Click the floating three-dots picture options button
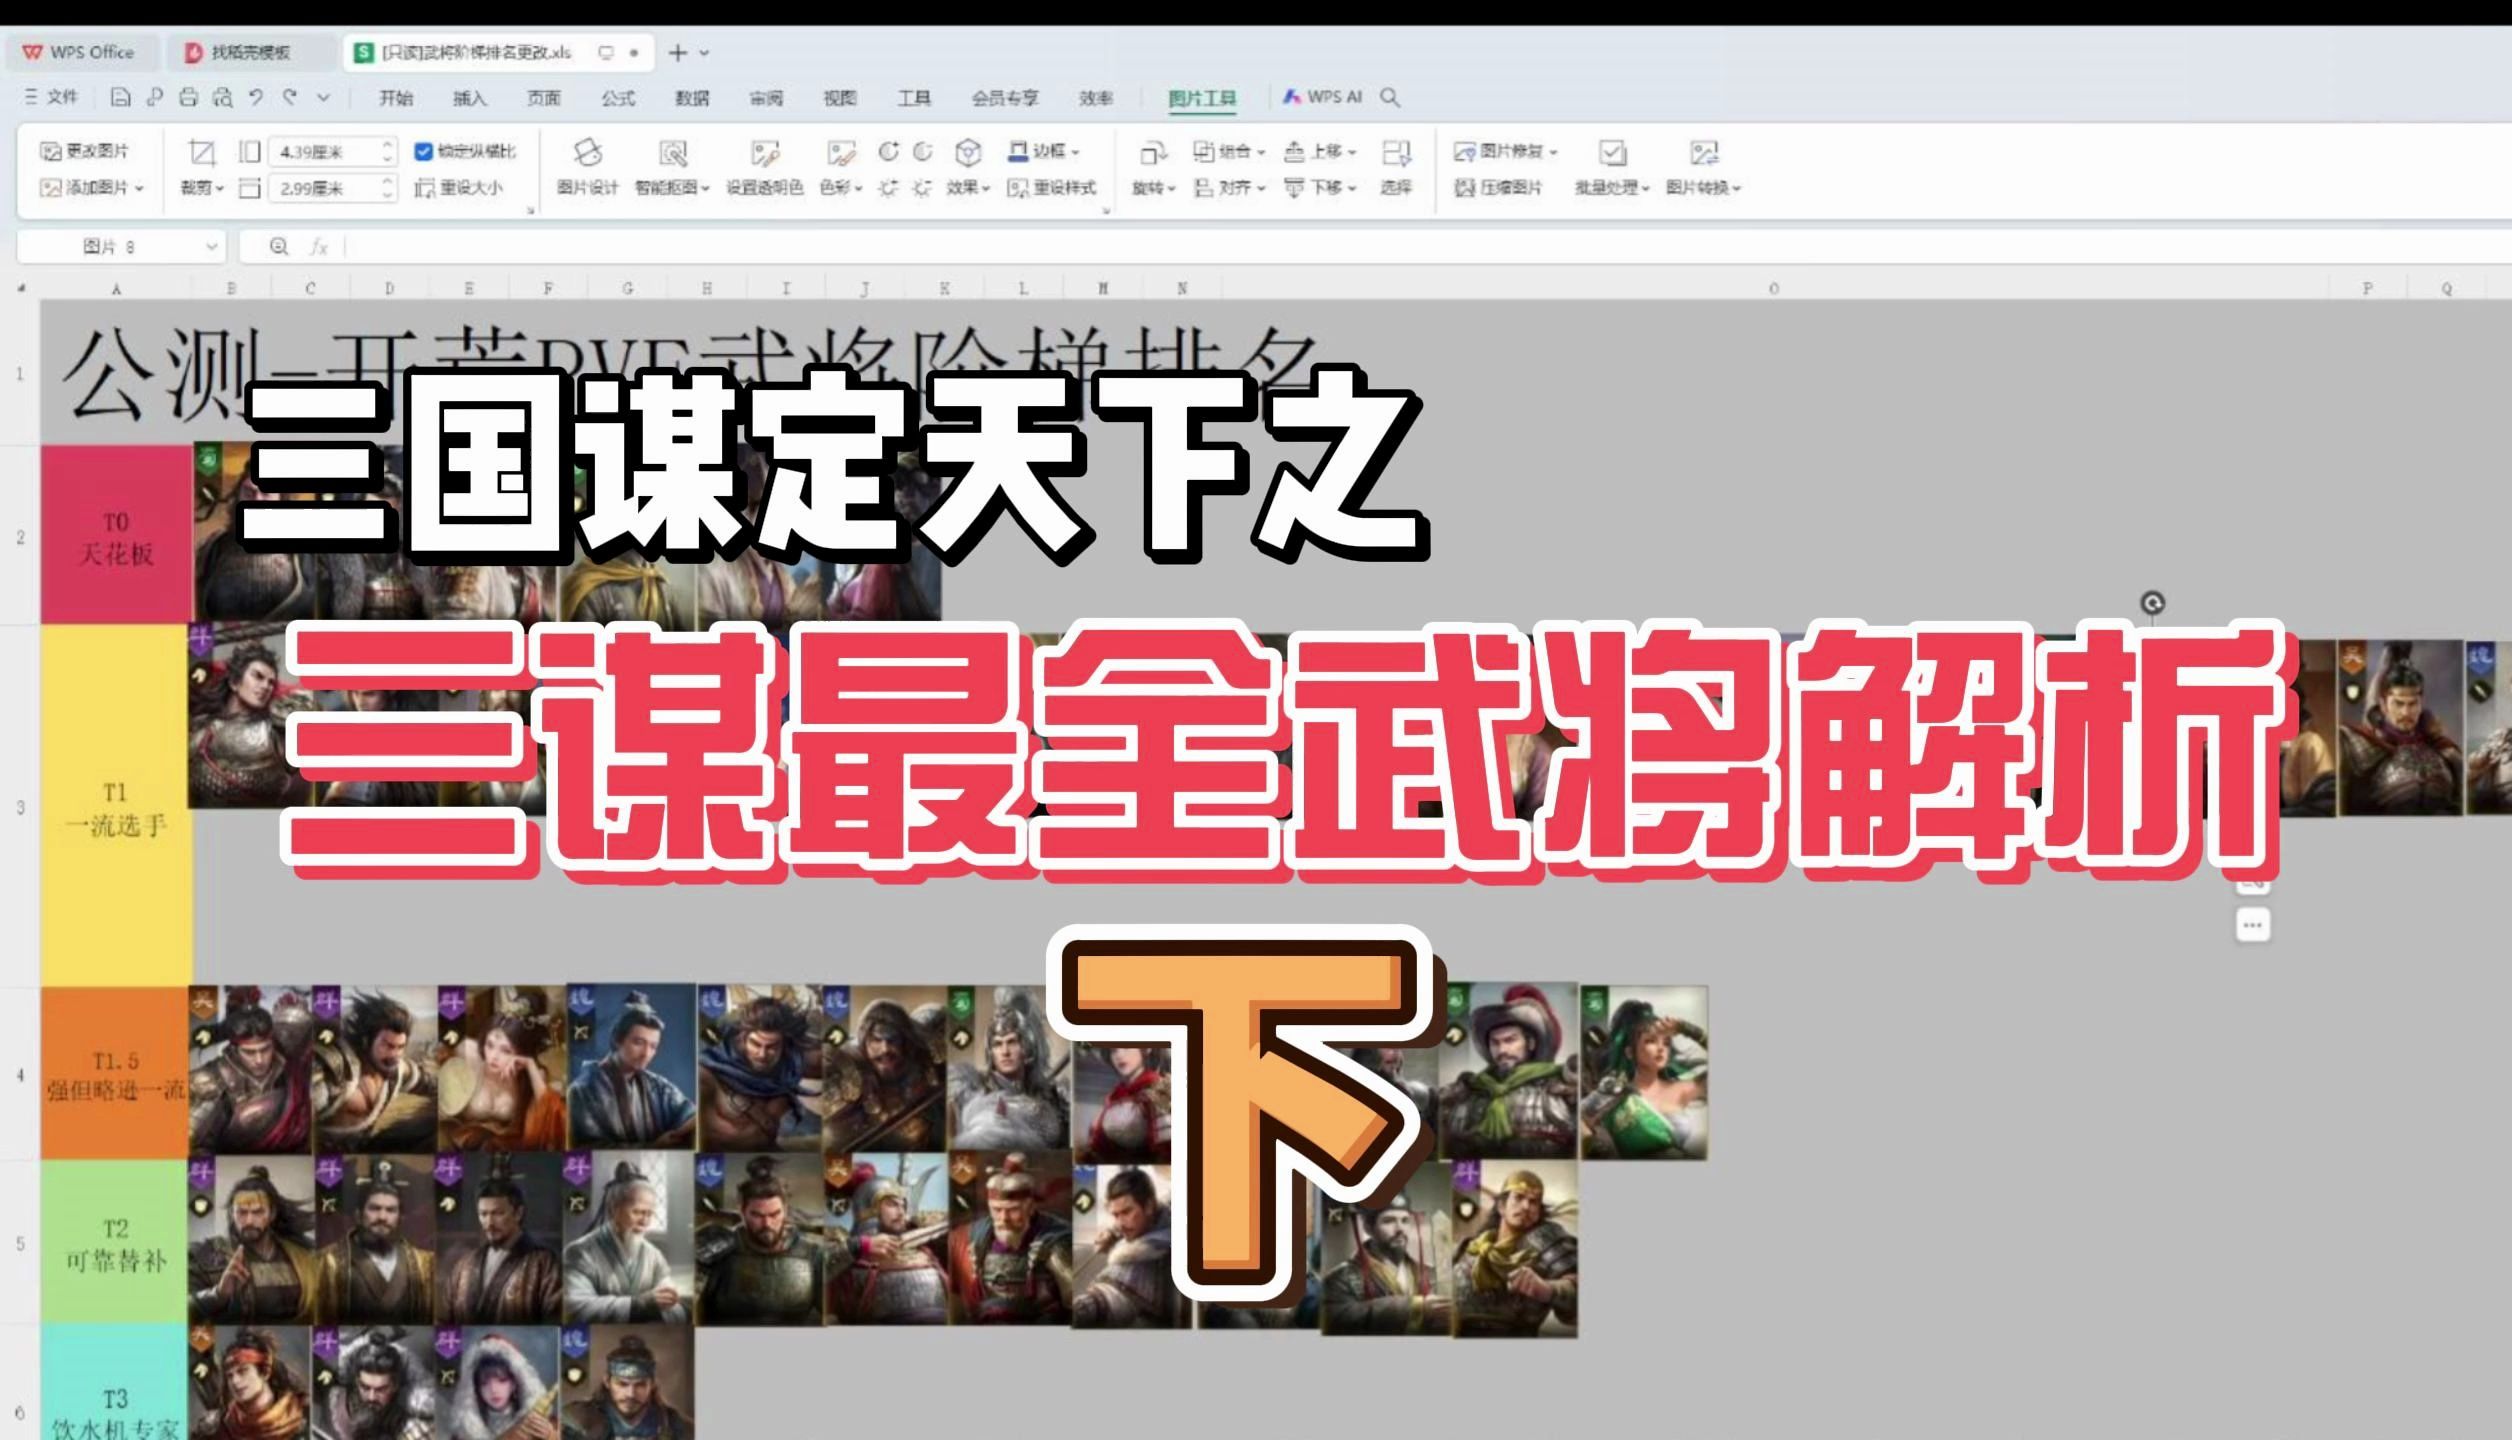Image resolution: width=2512 pixels, height=1440 pixels. [2252, 925]
